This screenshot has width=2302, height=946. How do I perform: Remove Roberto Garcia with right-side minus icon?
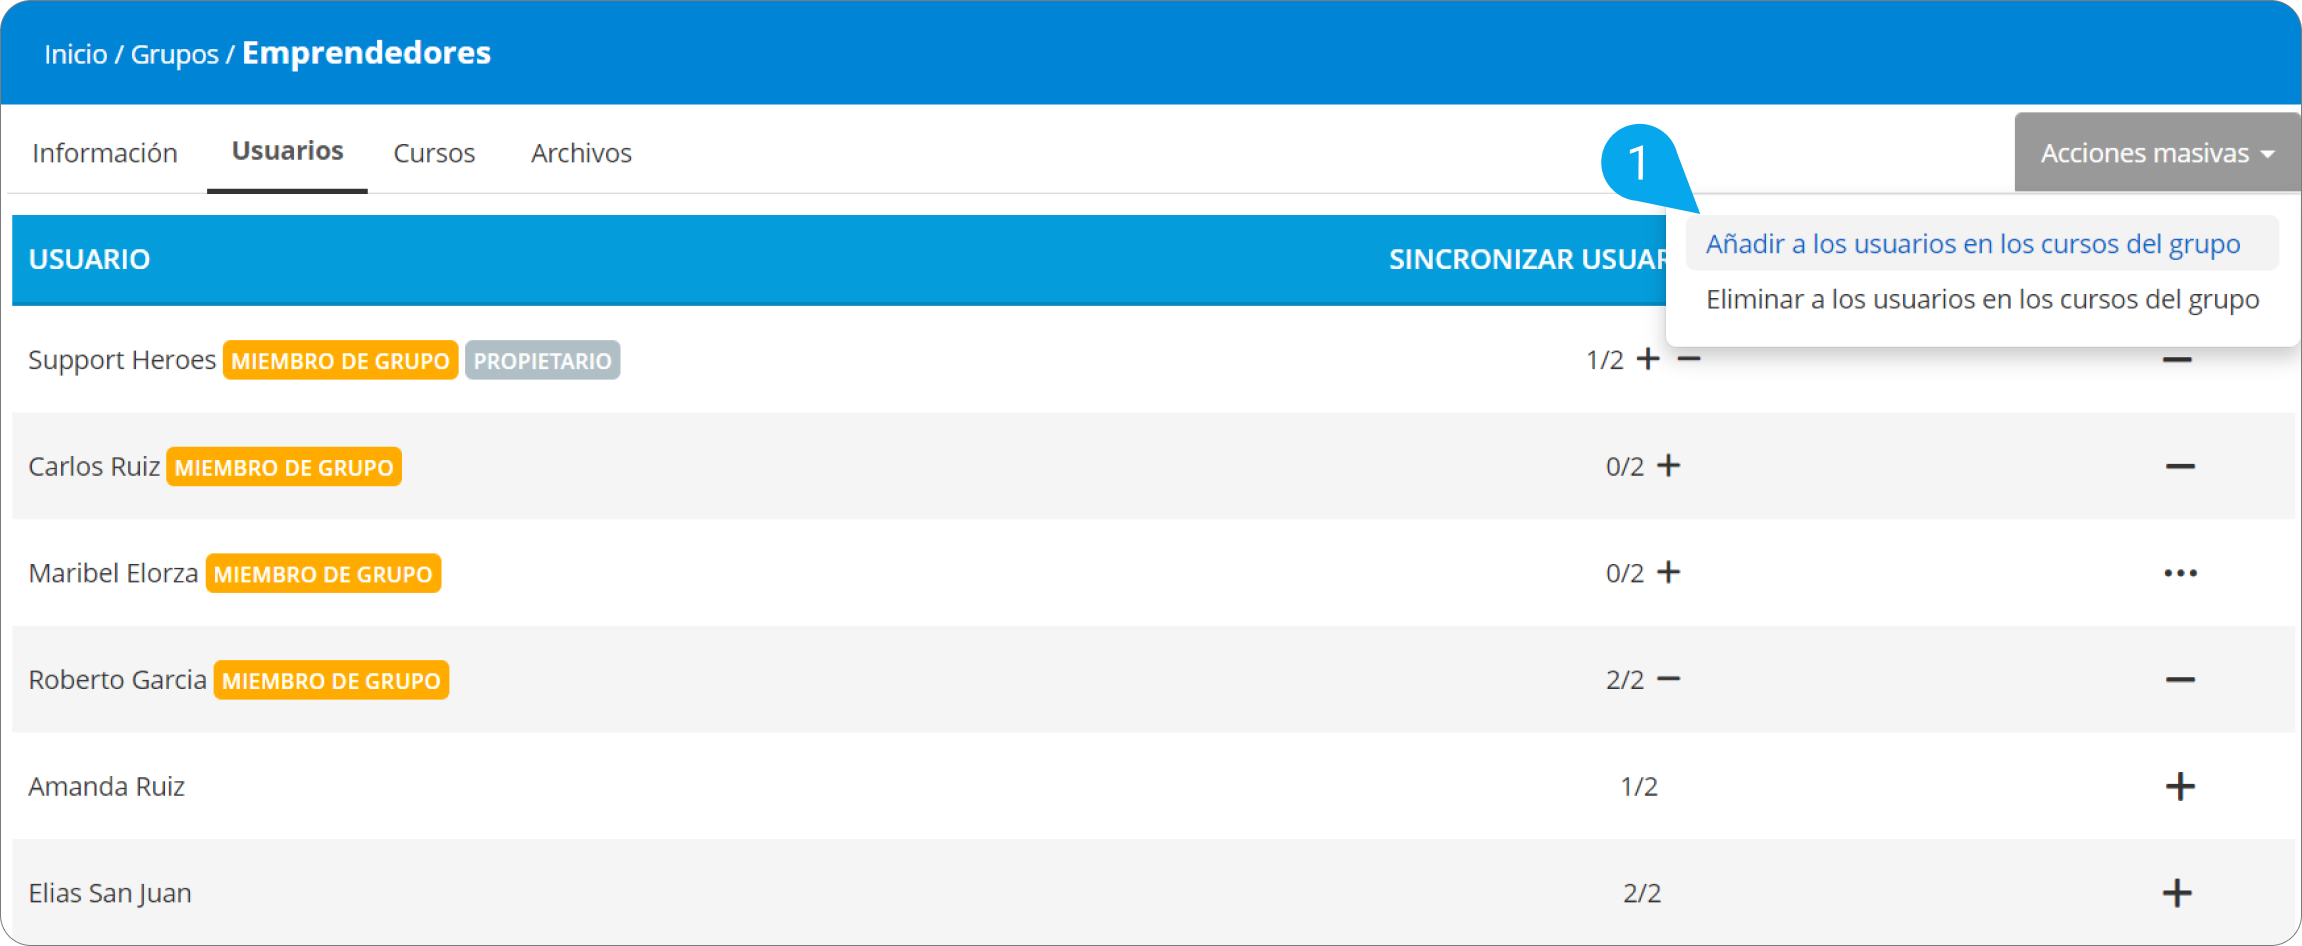point(2180,680)
